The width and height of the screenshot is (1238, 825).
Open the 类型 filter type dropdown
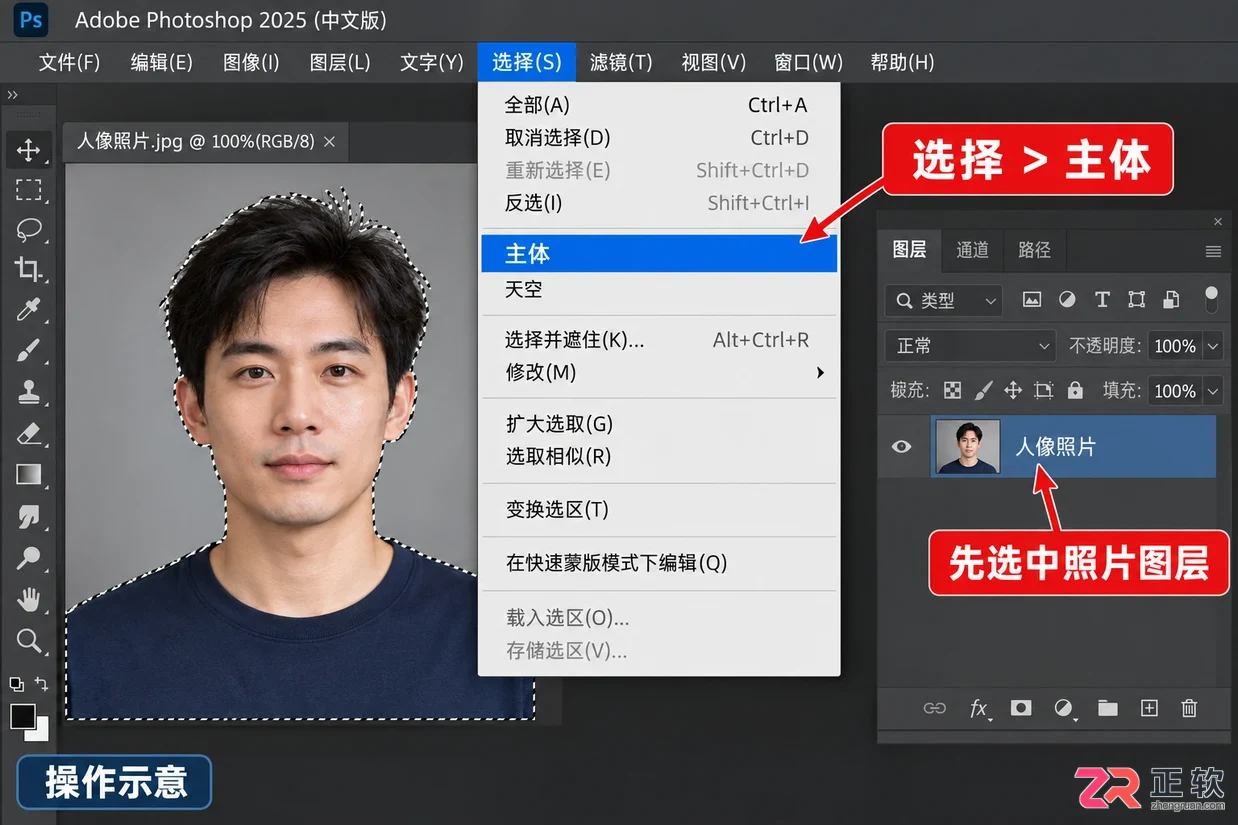point(944,300)
